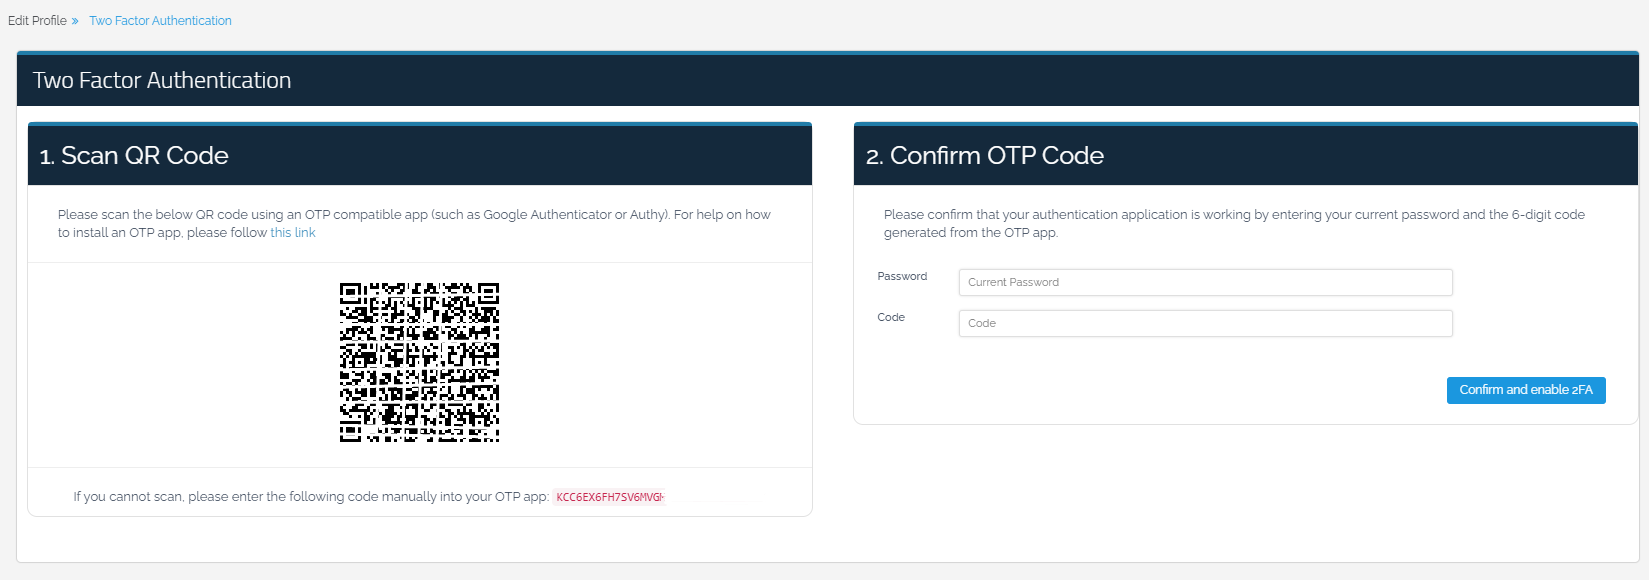Select the "1. Scan QR Code" heading
1649x580 pixels.
click(x=134, y=156)
